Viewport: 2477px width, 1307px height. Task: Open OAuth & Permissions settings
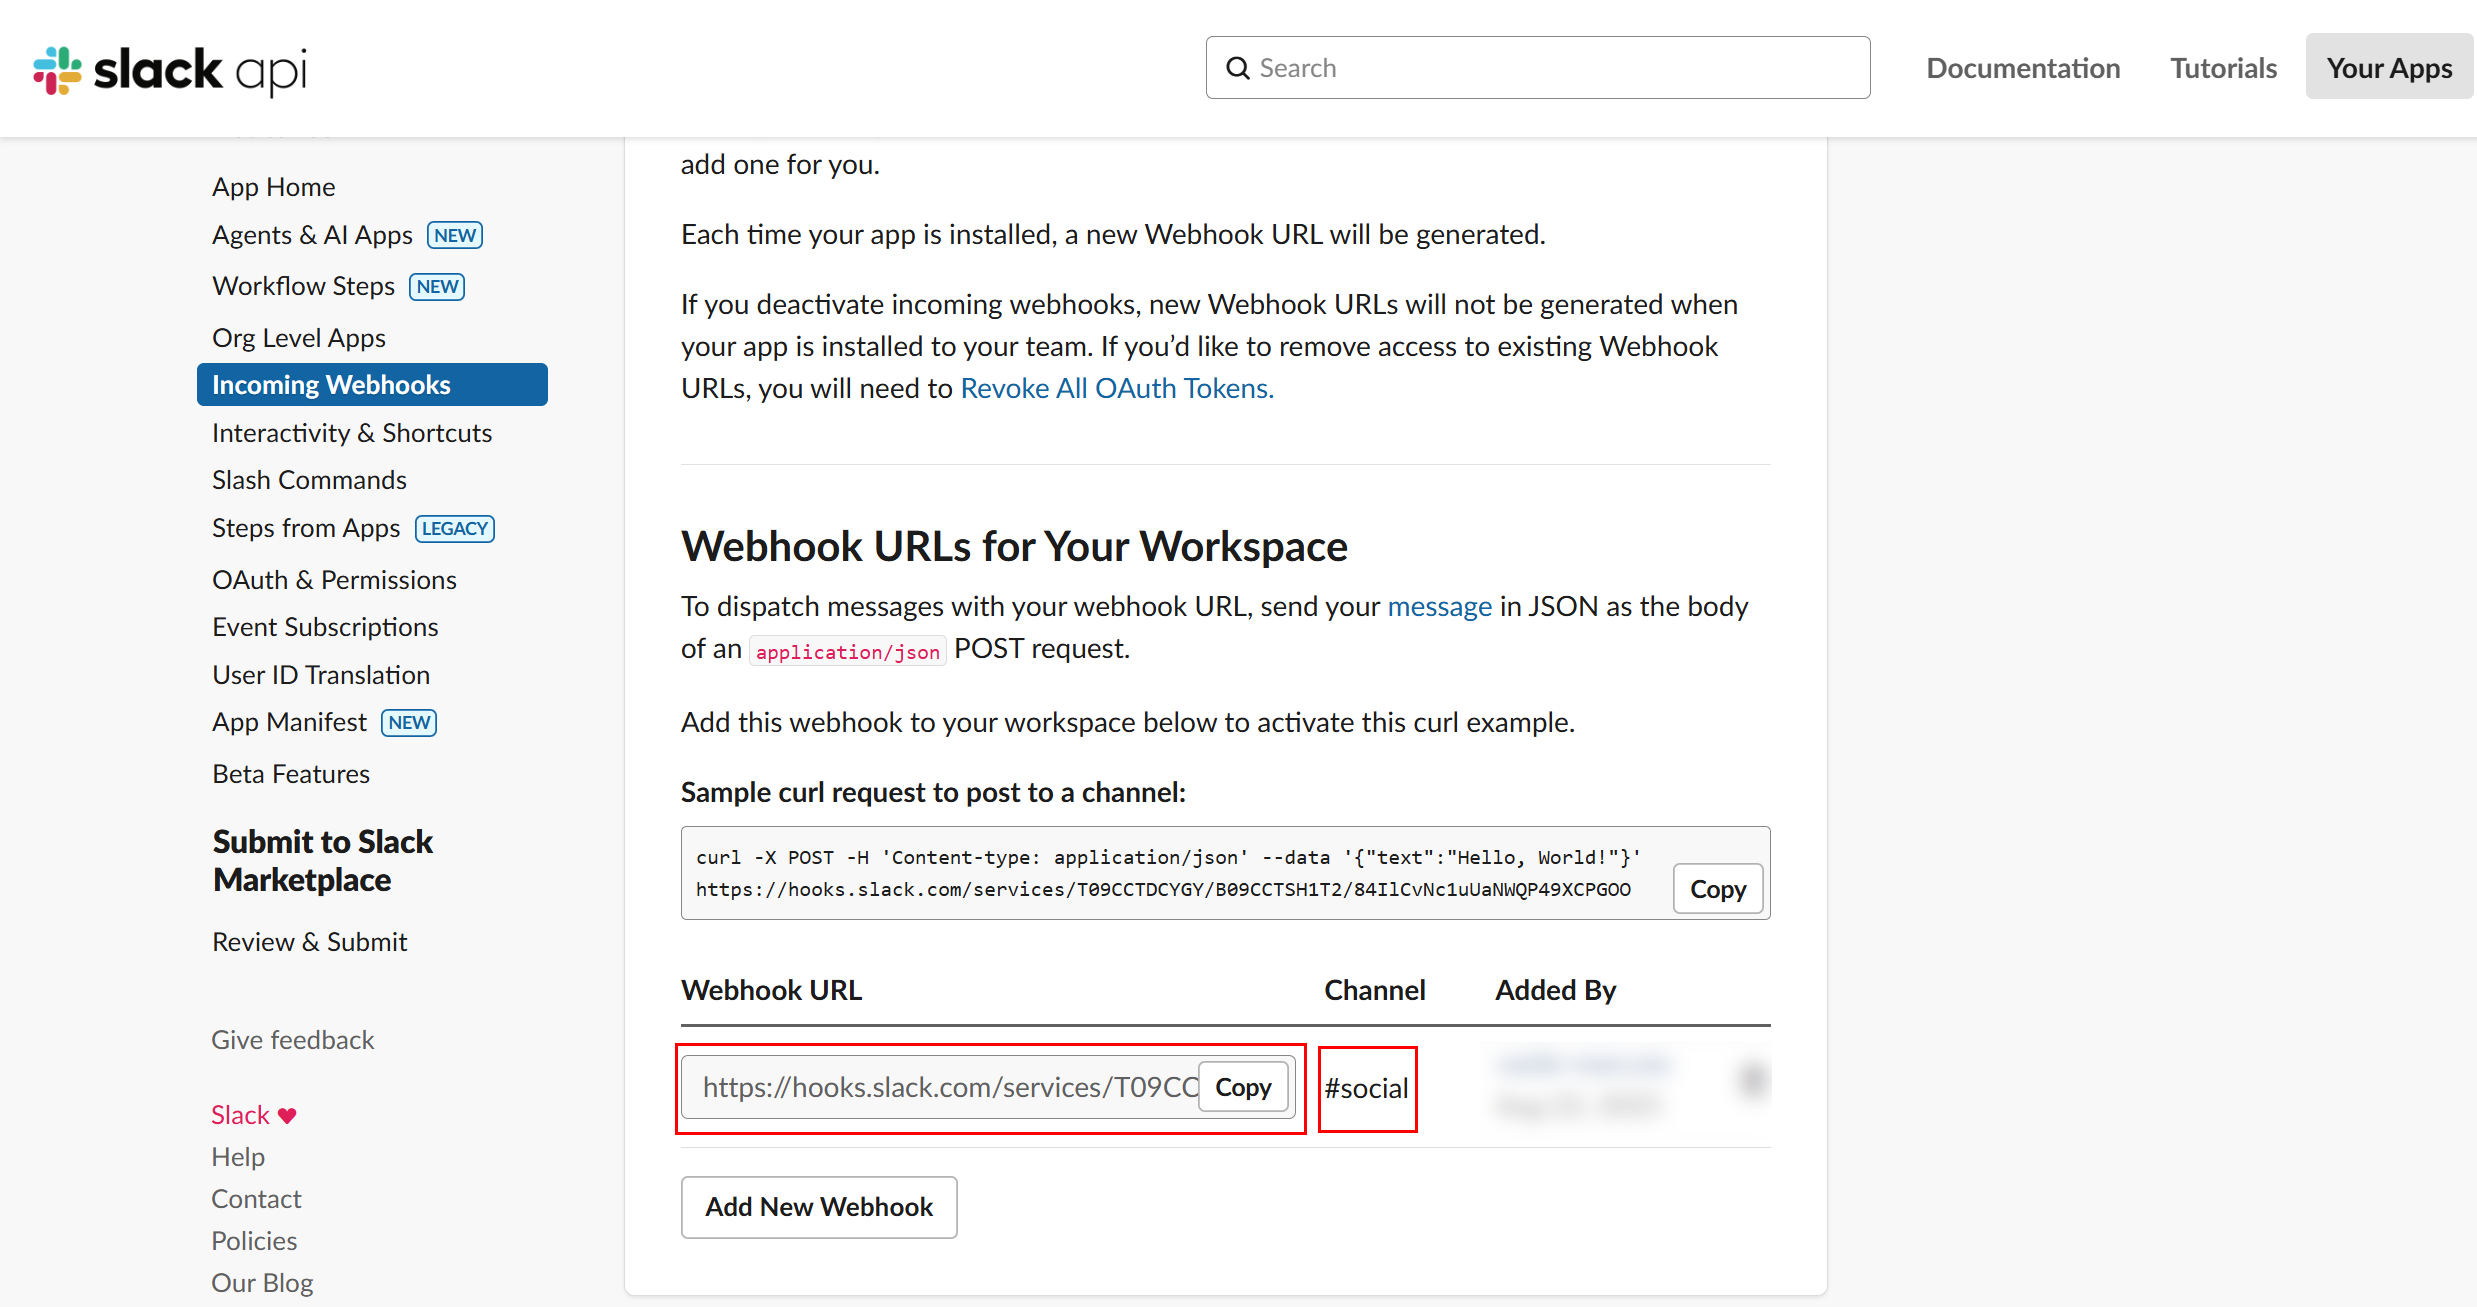333,579
